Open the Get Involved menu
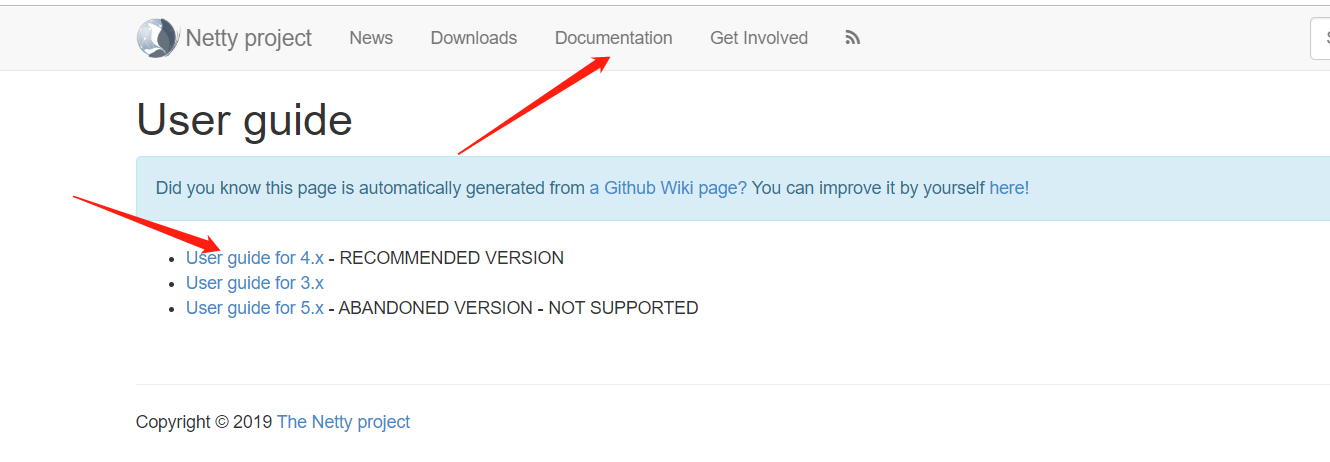 point(759,38)
